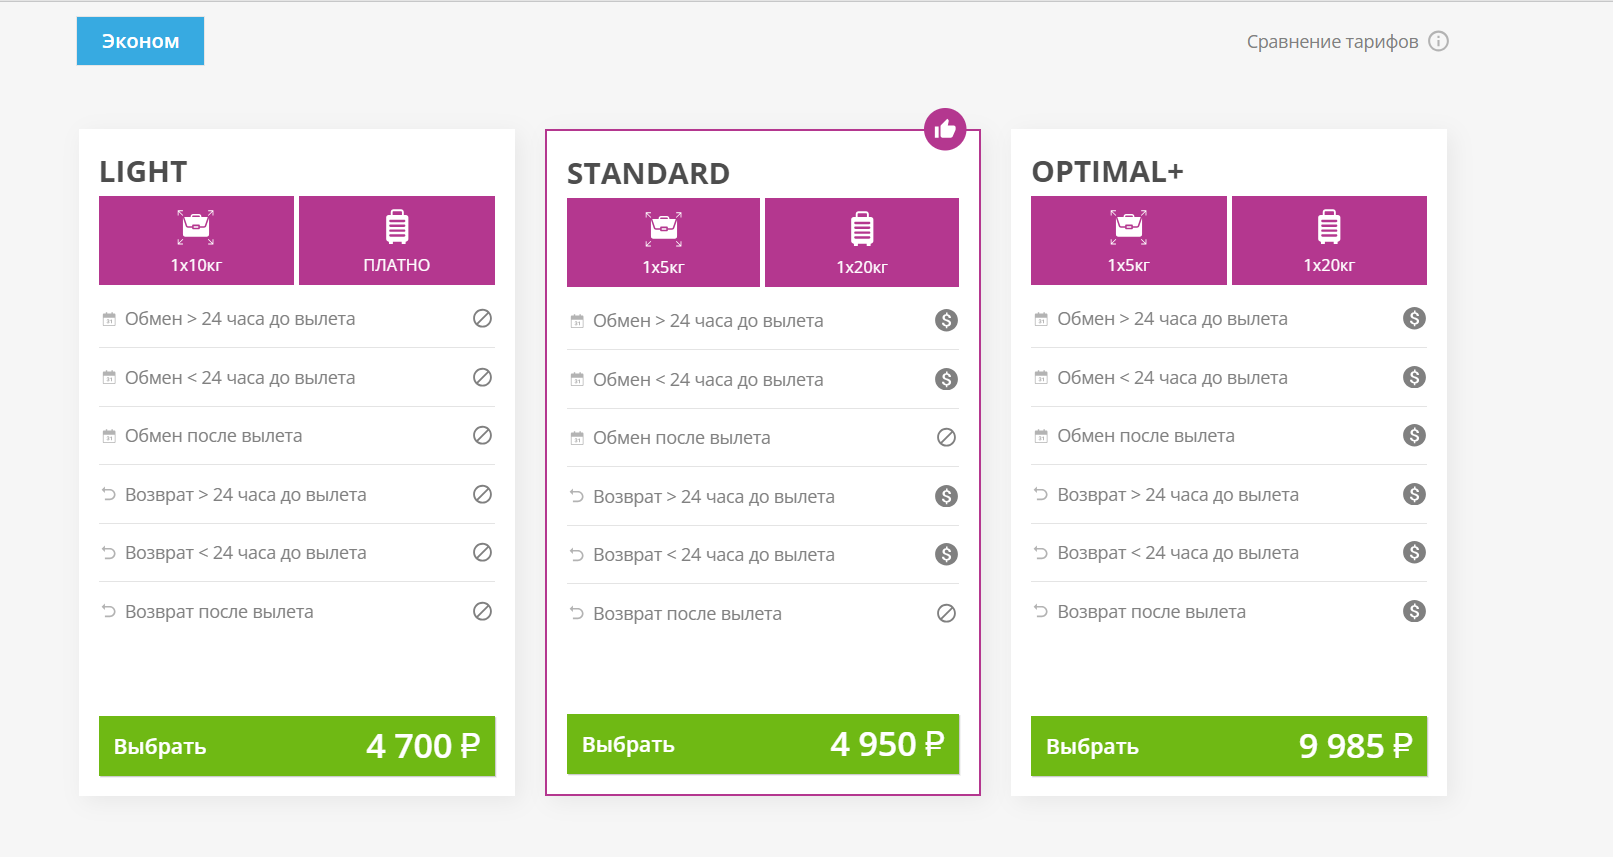This screenshot has width=1613, height=857.
Task: Choose LIGHT fare for 4 700 ₽
Action: (296, 746)
